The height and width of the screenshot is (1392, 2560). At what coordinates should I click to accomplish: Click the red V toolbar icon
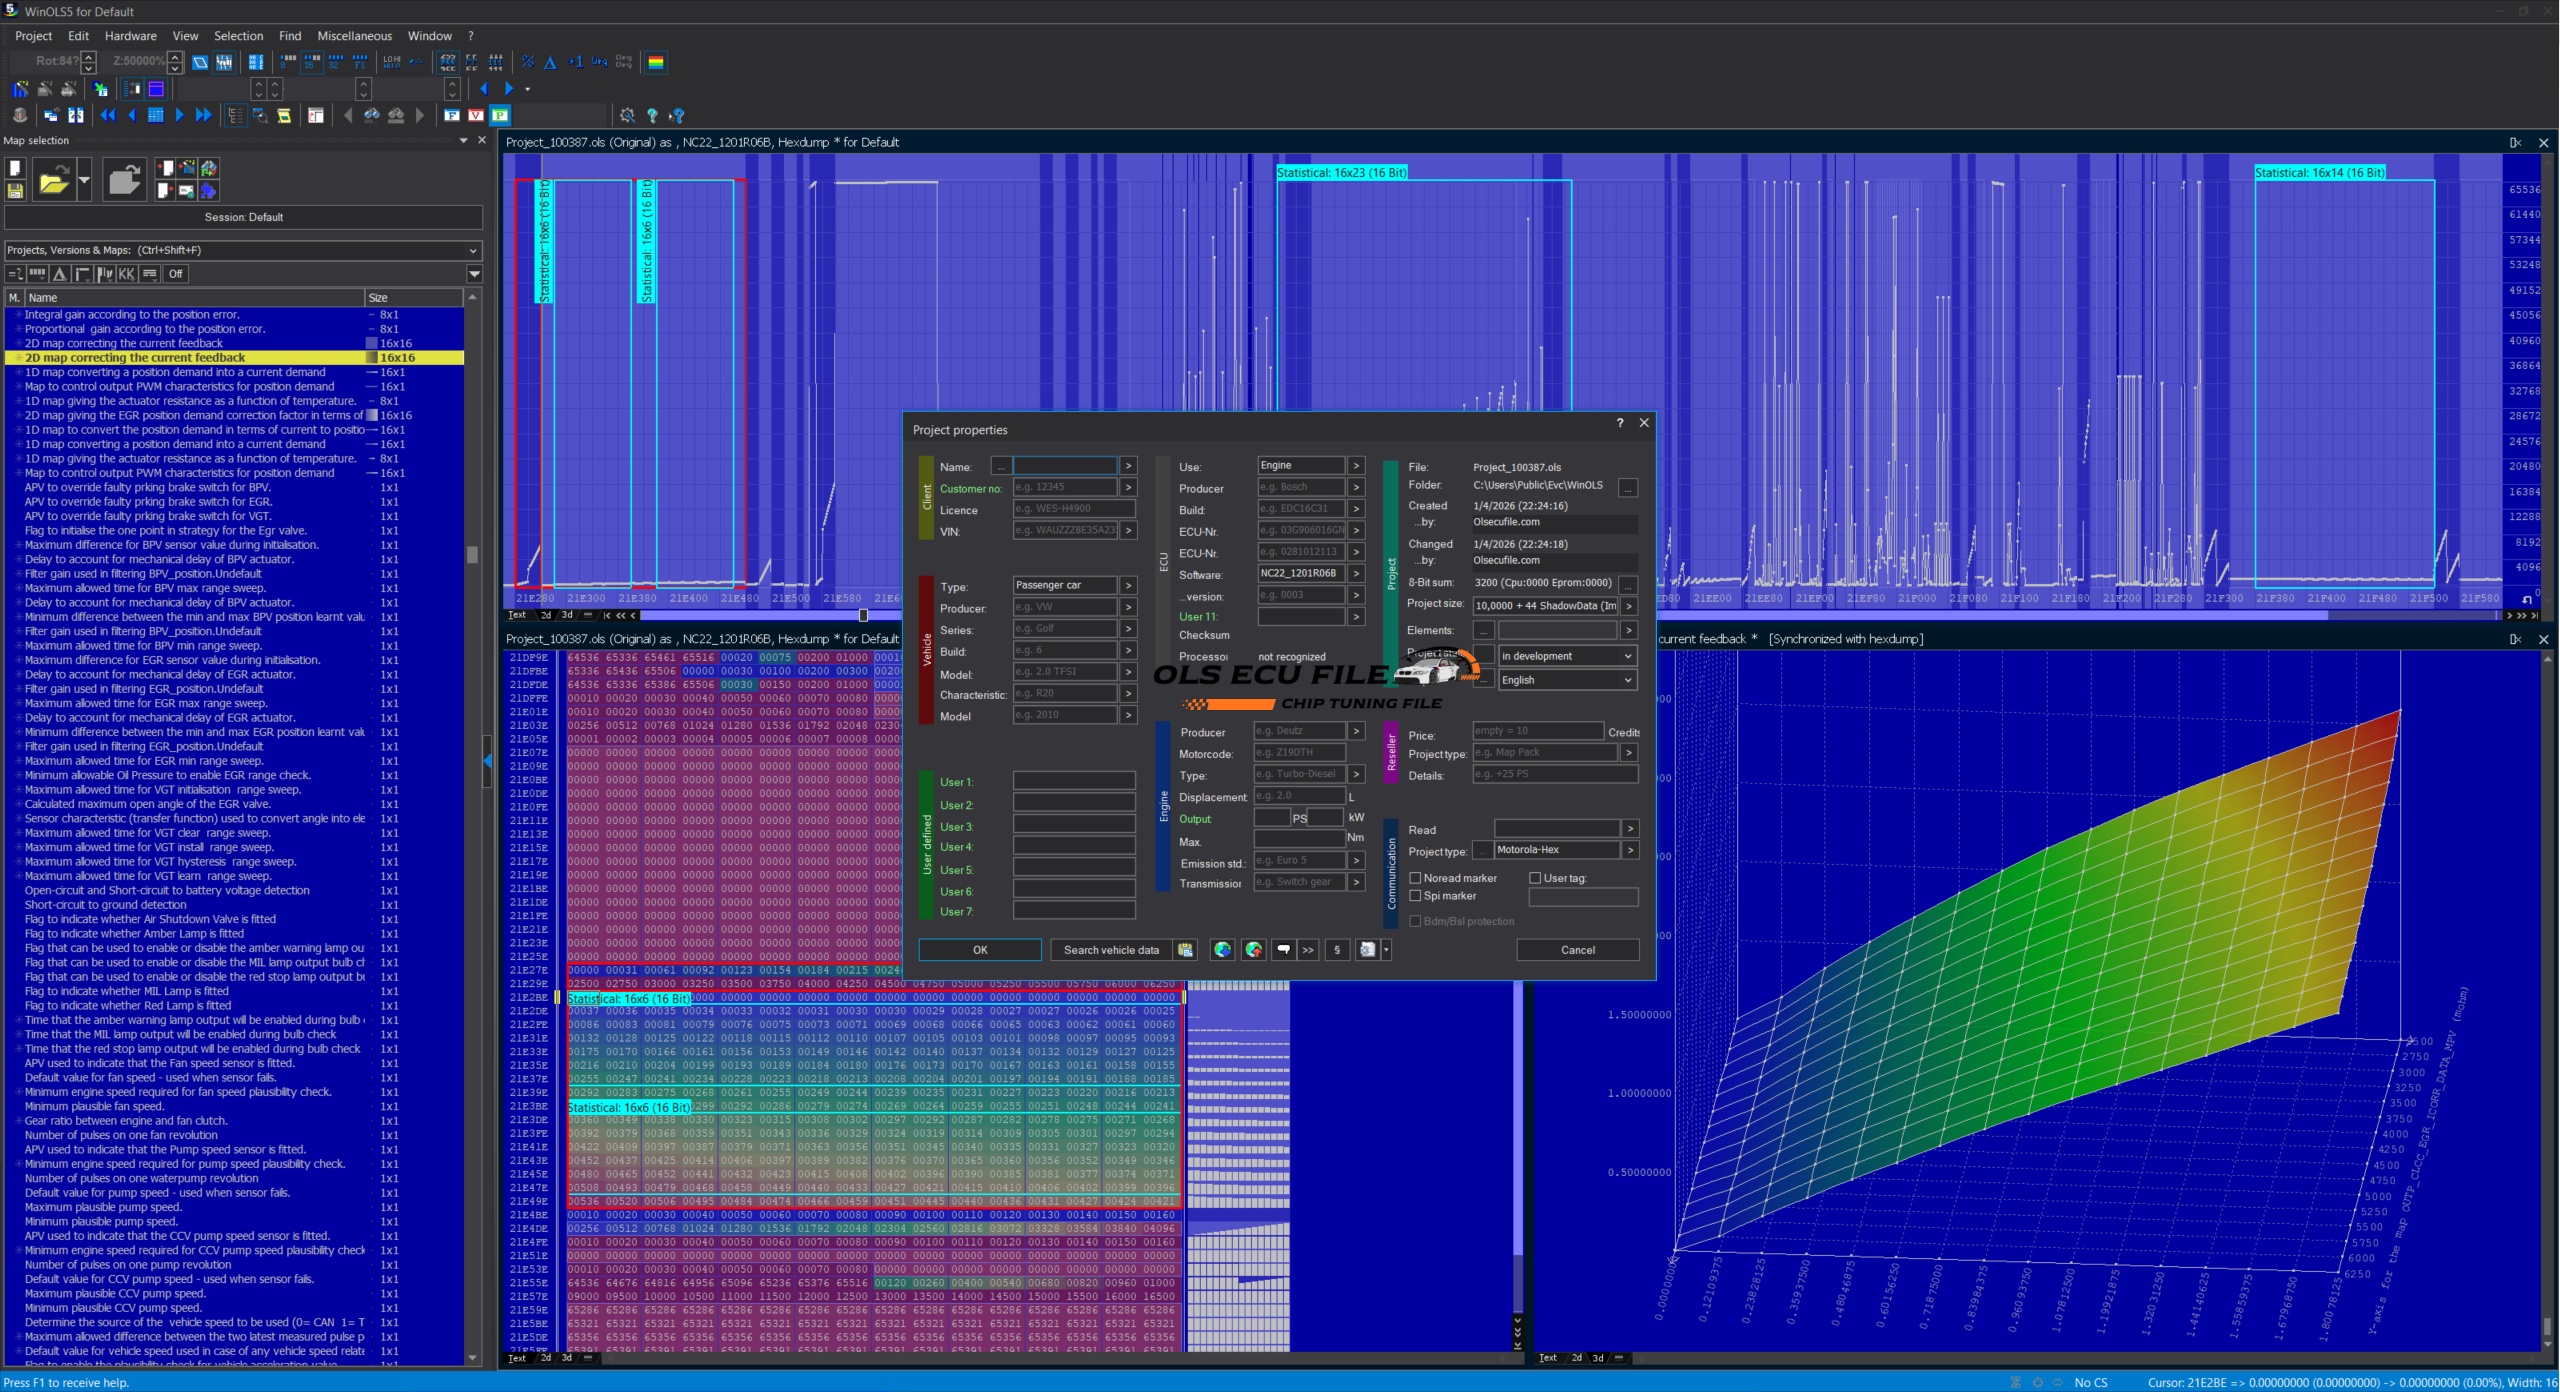tap(476, 115)
